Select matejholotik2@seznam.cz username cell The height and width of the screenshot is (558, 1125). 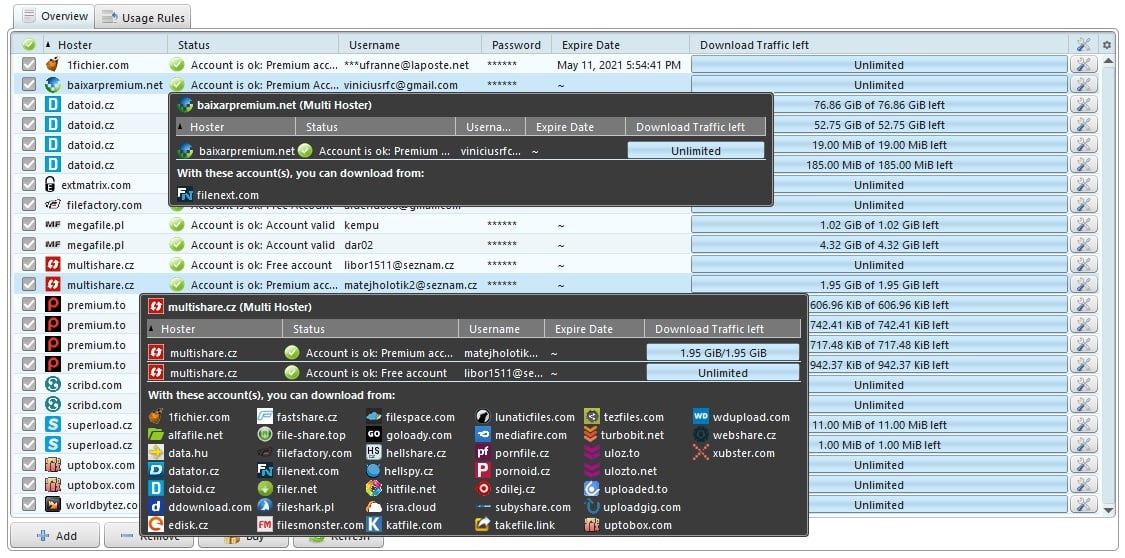click(410, 285)
